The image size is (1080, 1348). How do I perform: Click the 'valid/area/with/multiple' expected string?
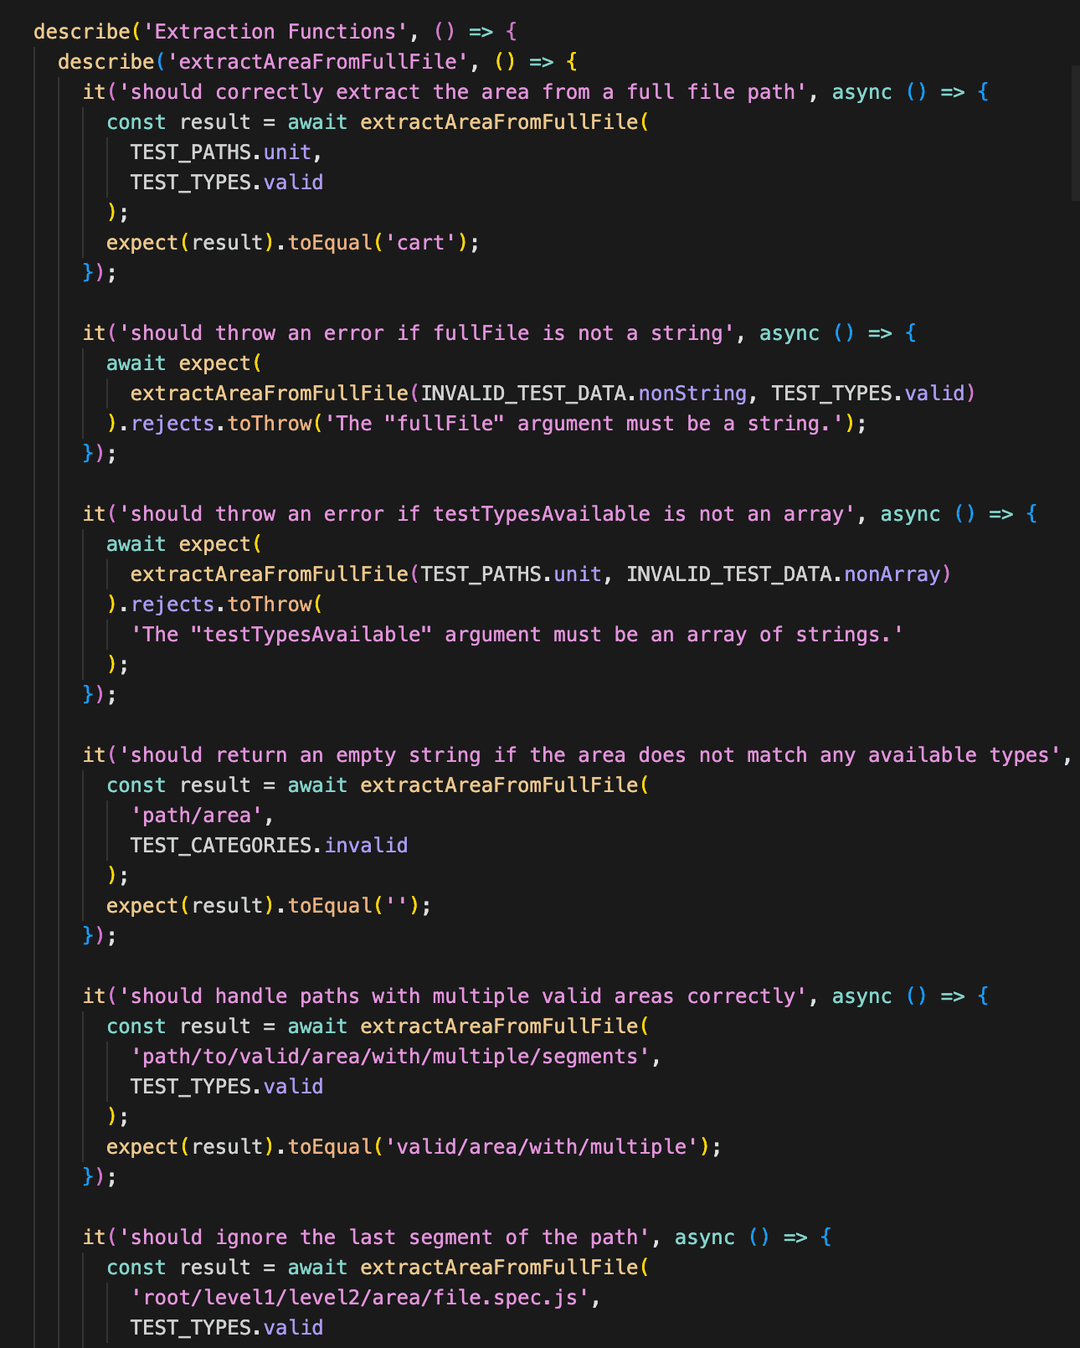click(542, 1147)
